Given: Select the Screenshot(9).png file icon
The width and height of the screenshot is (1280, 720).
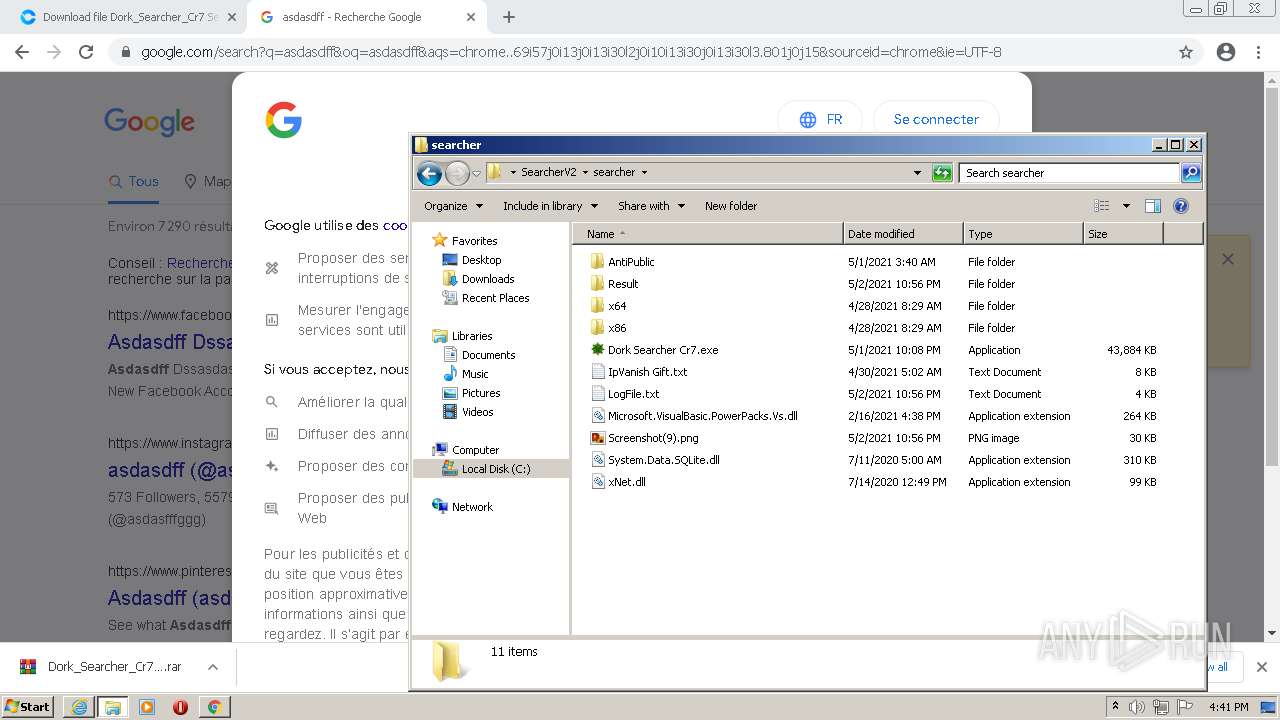Looking at the screenshot, I should pyautogui.click(x=598, y=438).
